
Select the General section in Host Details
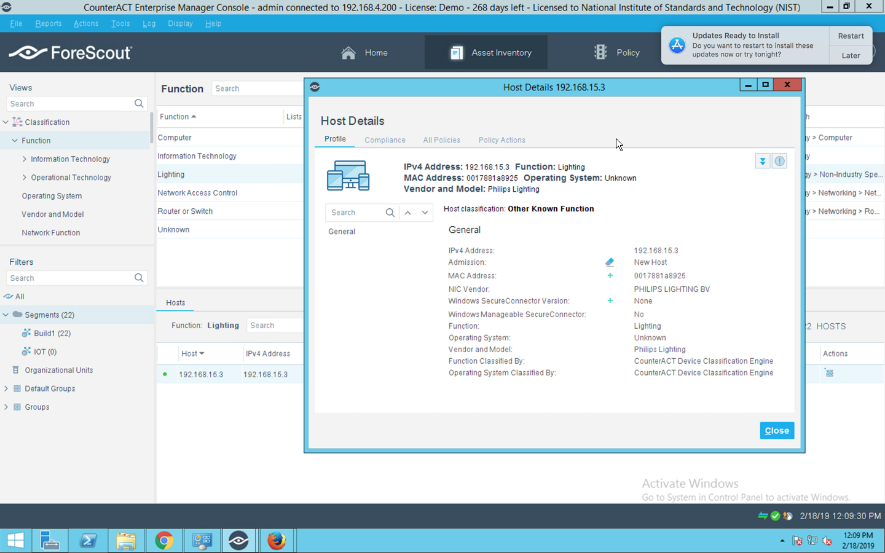(x=342, y=231)
